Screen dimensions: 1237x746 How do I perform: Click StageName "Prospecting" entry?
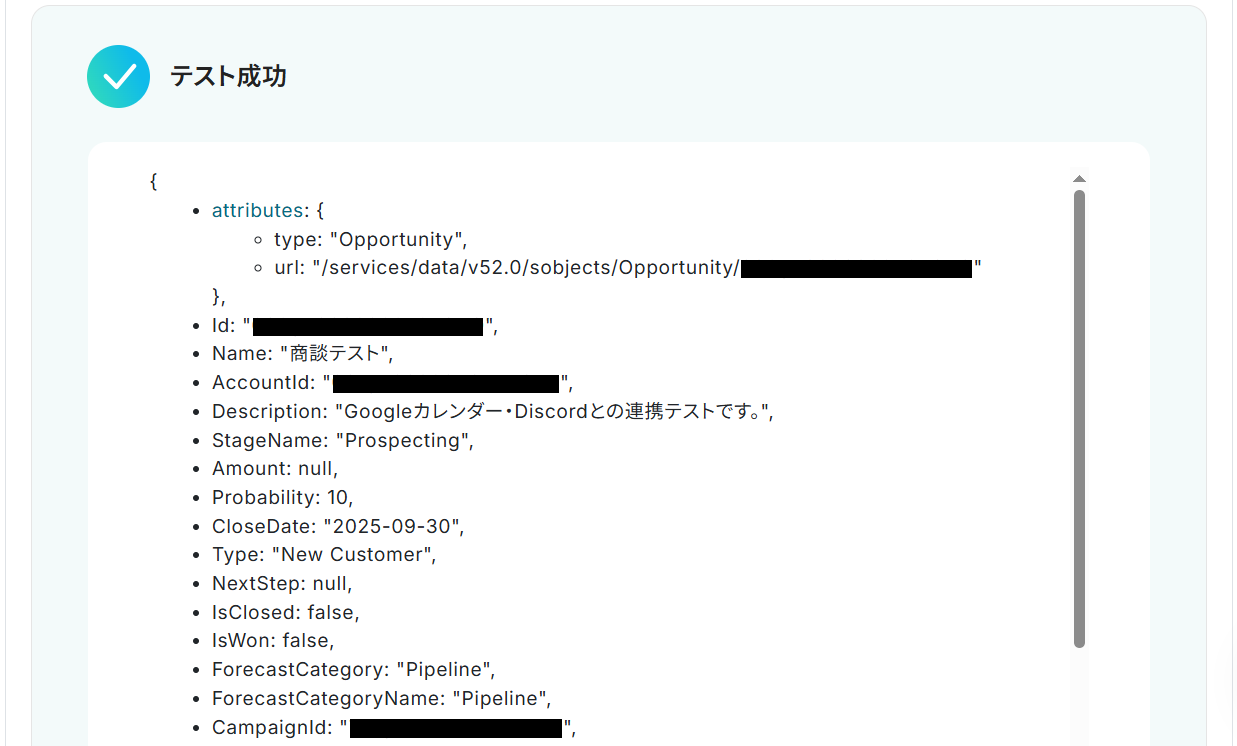click(x=342, y=441)
